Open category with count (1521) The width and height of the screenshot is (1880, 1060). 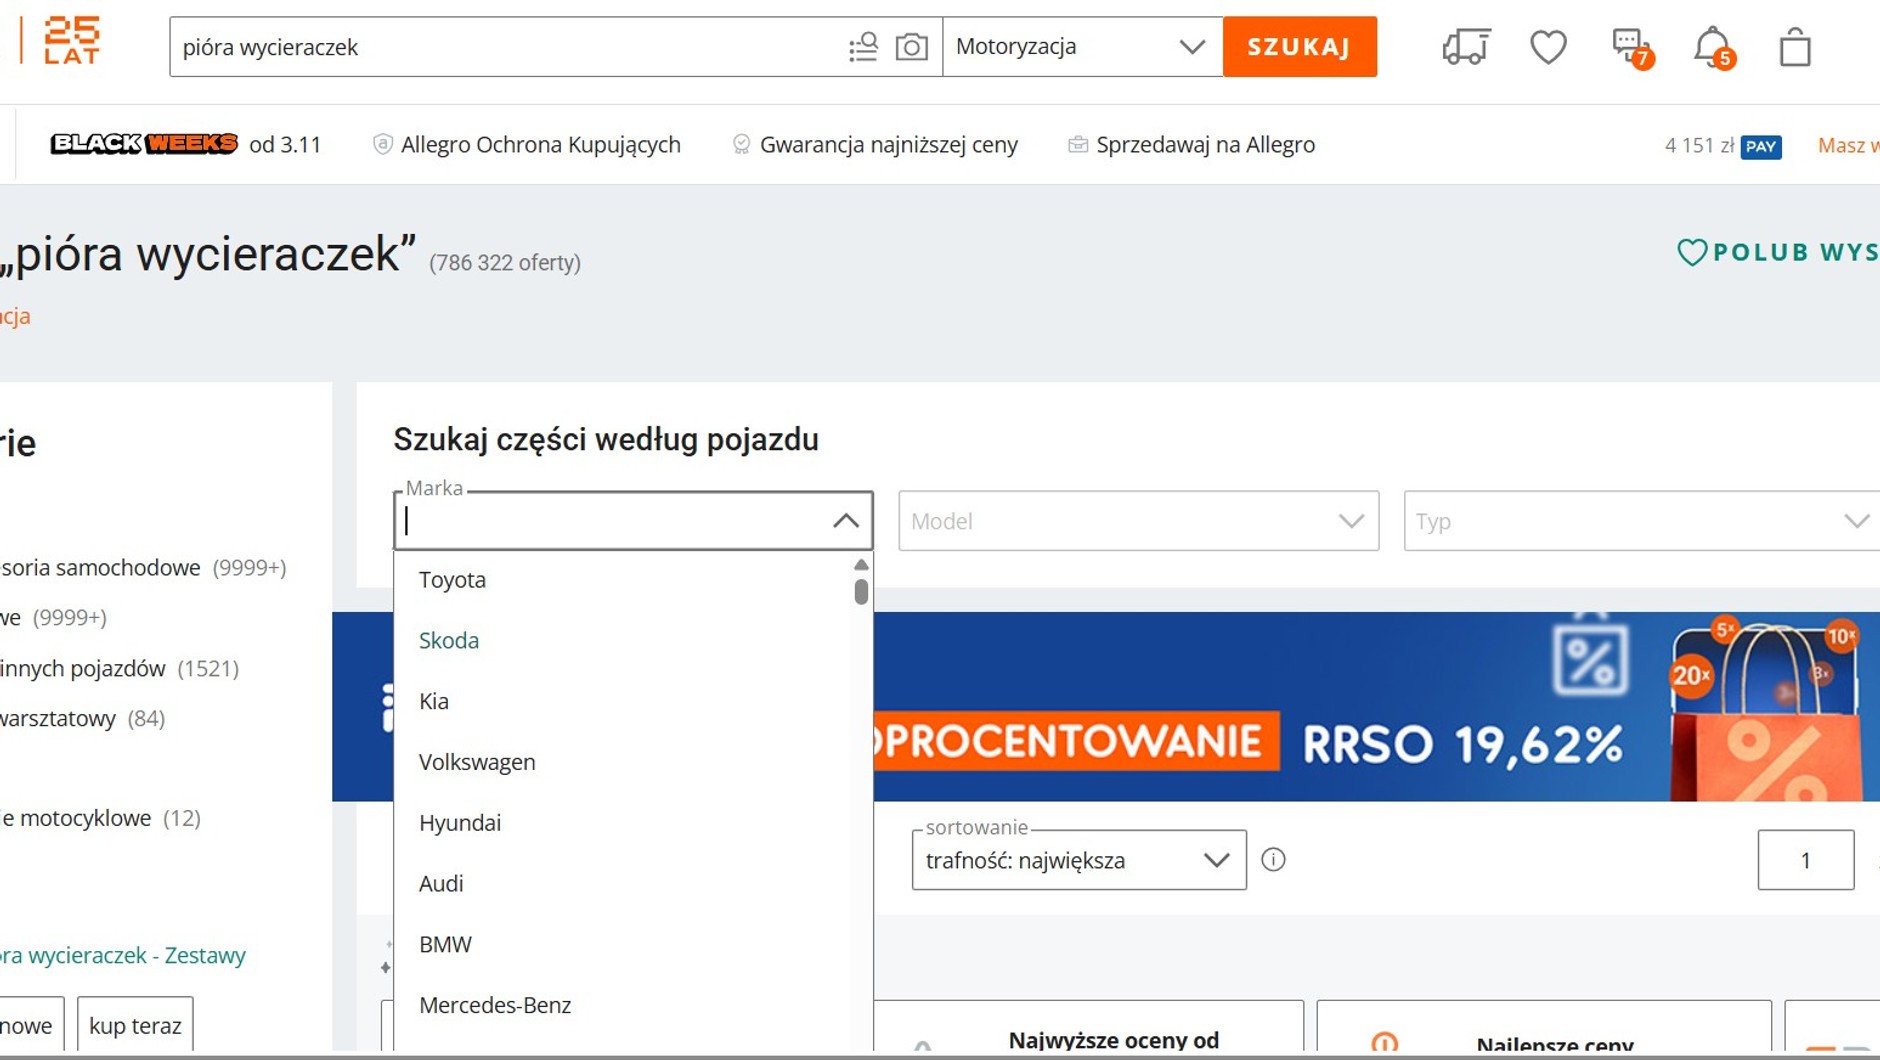119,669
